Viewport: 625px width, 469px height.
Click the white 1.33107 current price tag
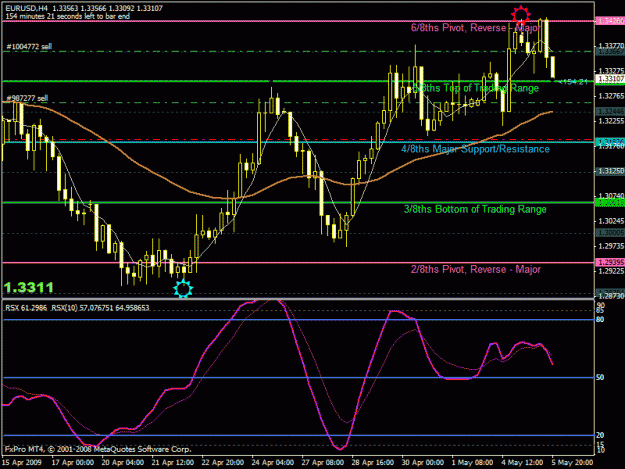[x=610, y=79]
